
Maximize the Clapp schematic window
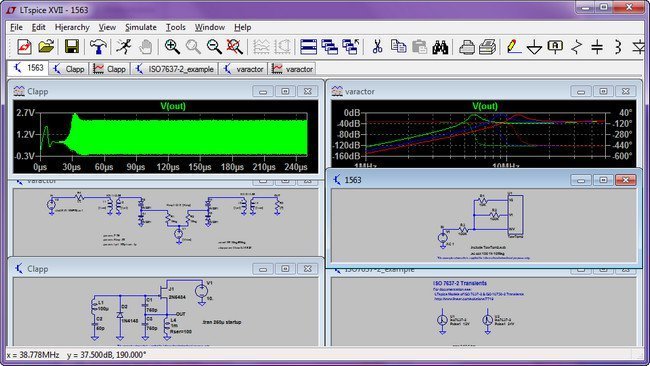click(x=285, y=269)
